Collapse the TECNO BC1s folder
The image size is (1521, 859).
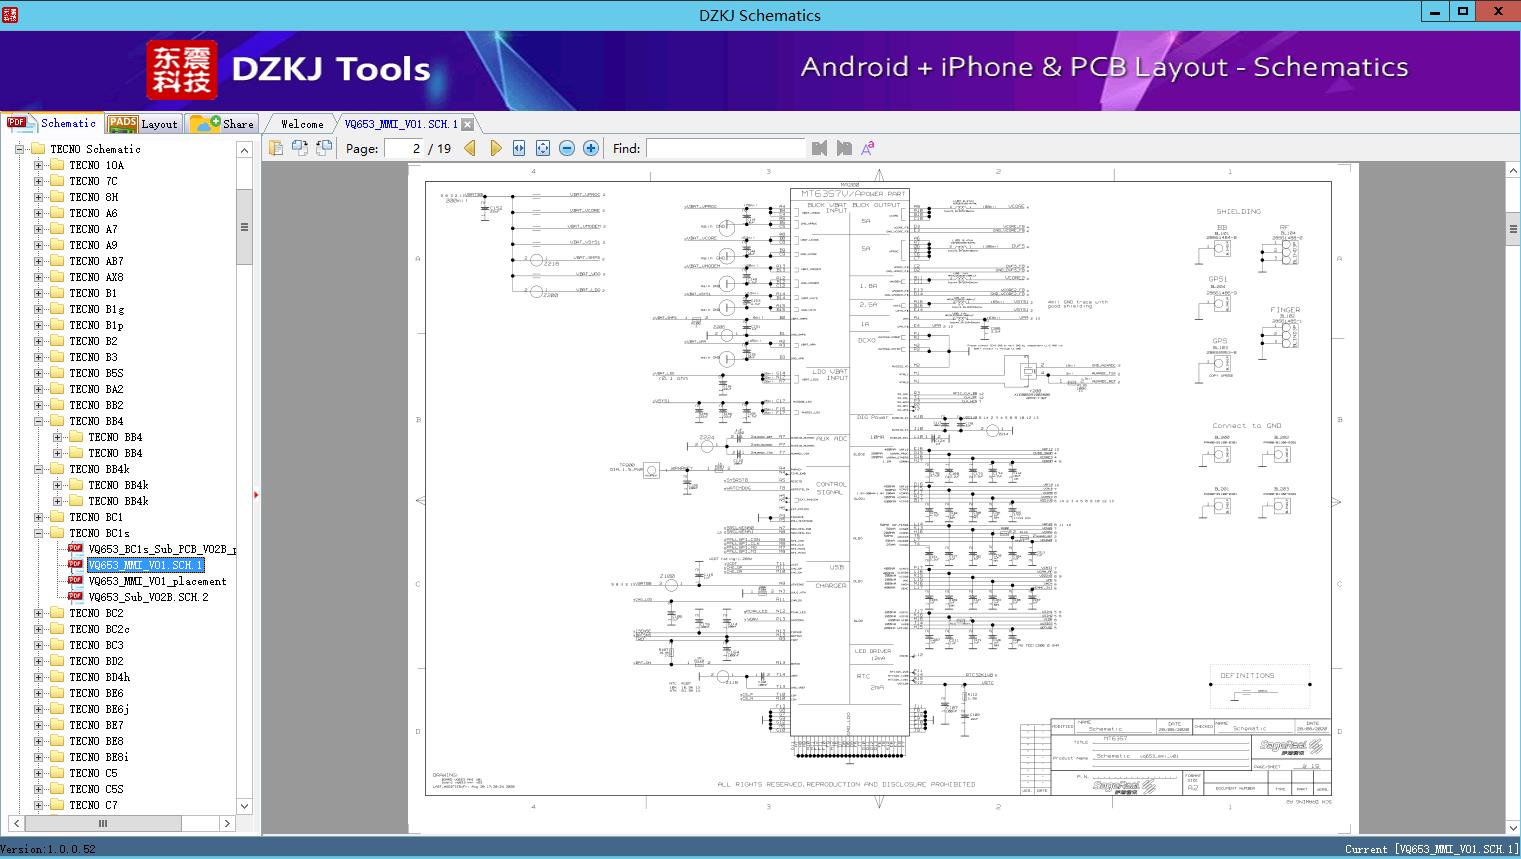pyautogui.click(x=39, y=533)
